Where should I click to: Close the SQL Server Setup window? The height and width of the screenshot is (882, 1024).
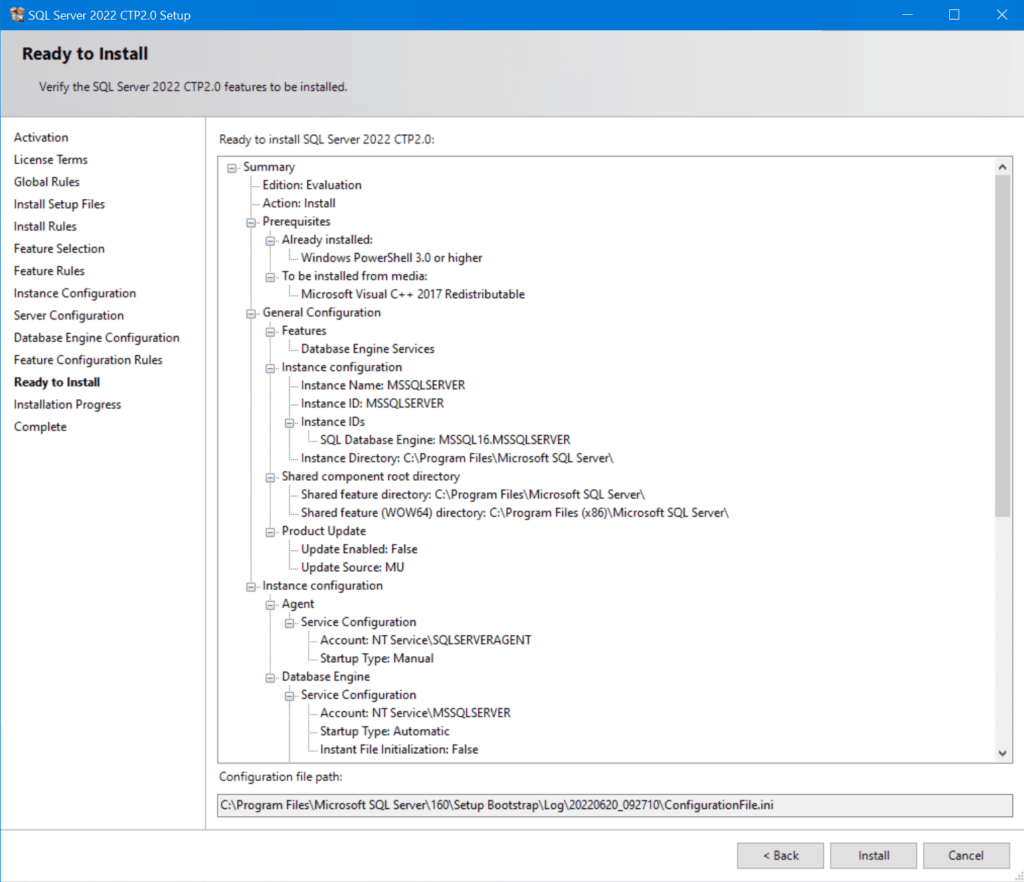(1001, 14)
